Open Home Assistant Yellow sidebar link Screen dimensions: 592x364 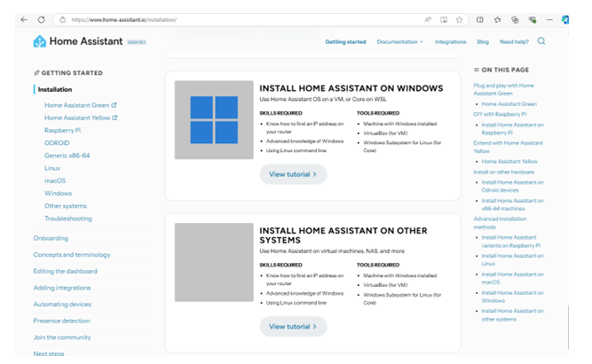77,117
